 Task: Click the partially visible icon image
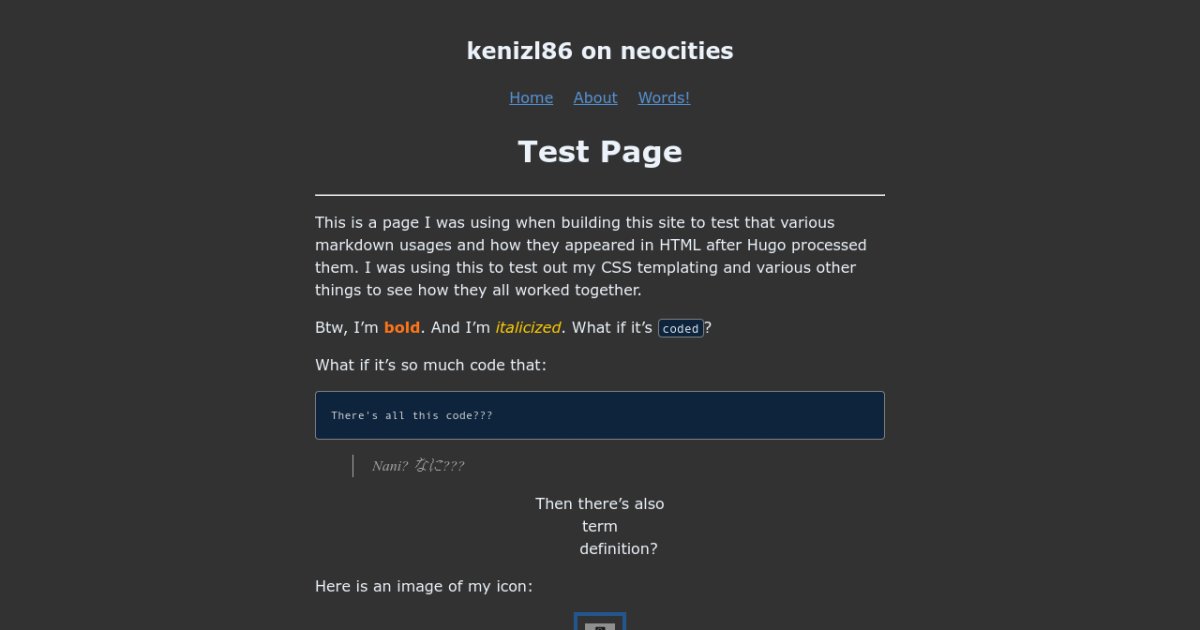point(600,622)
